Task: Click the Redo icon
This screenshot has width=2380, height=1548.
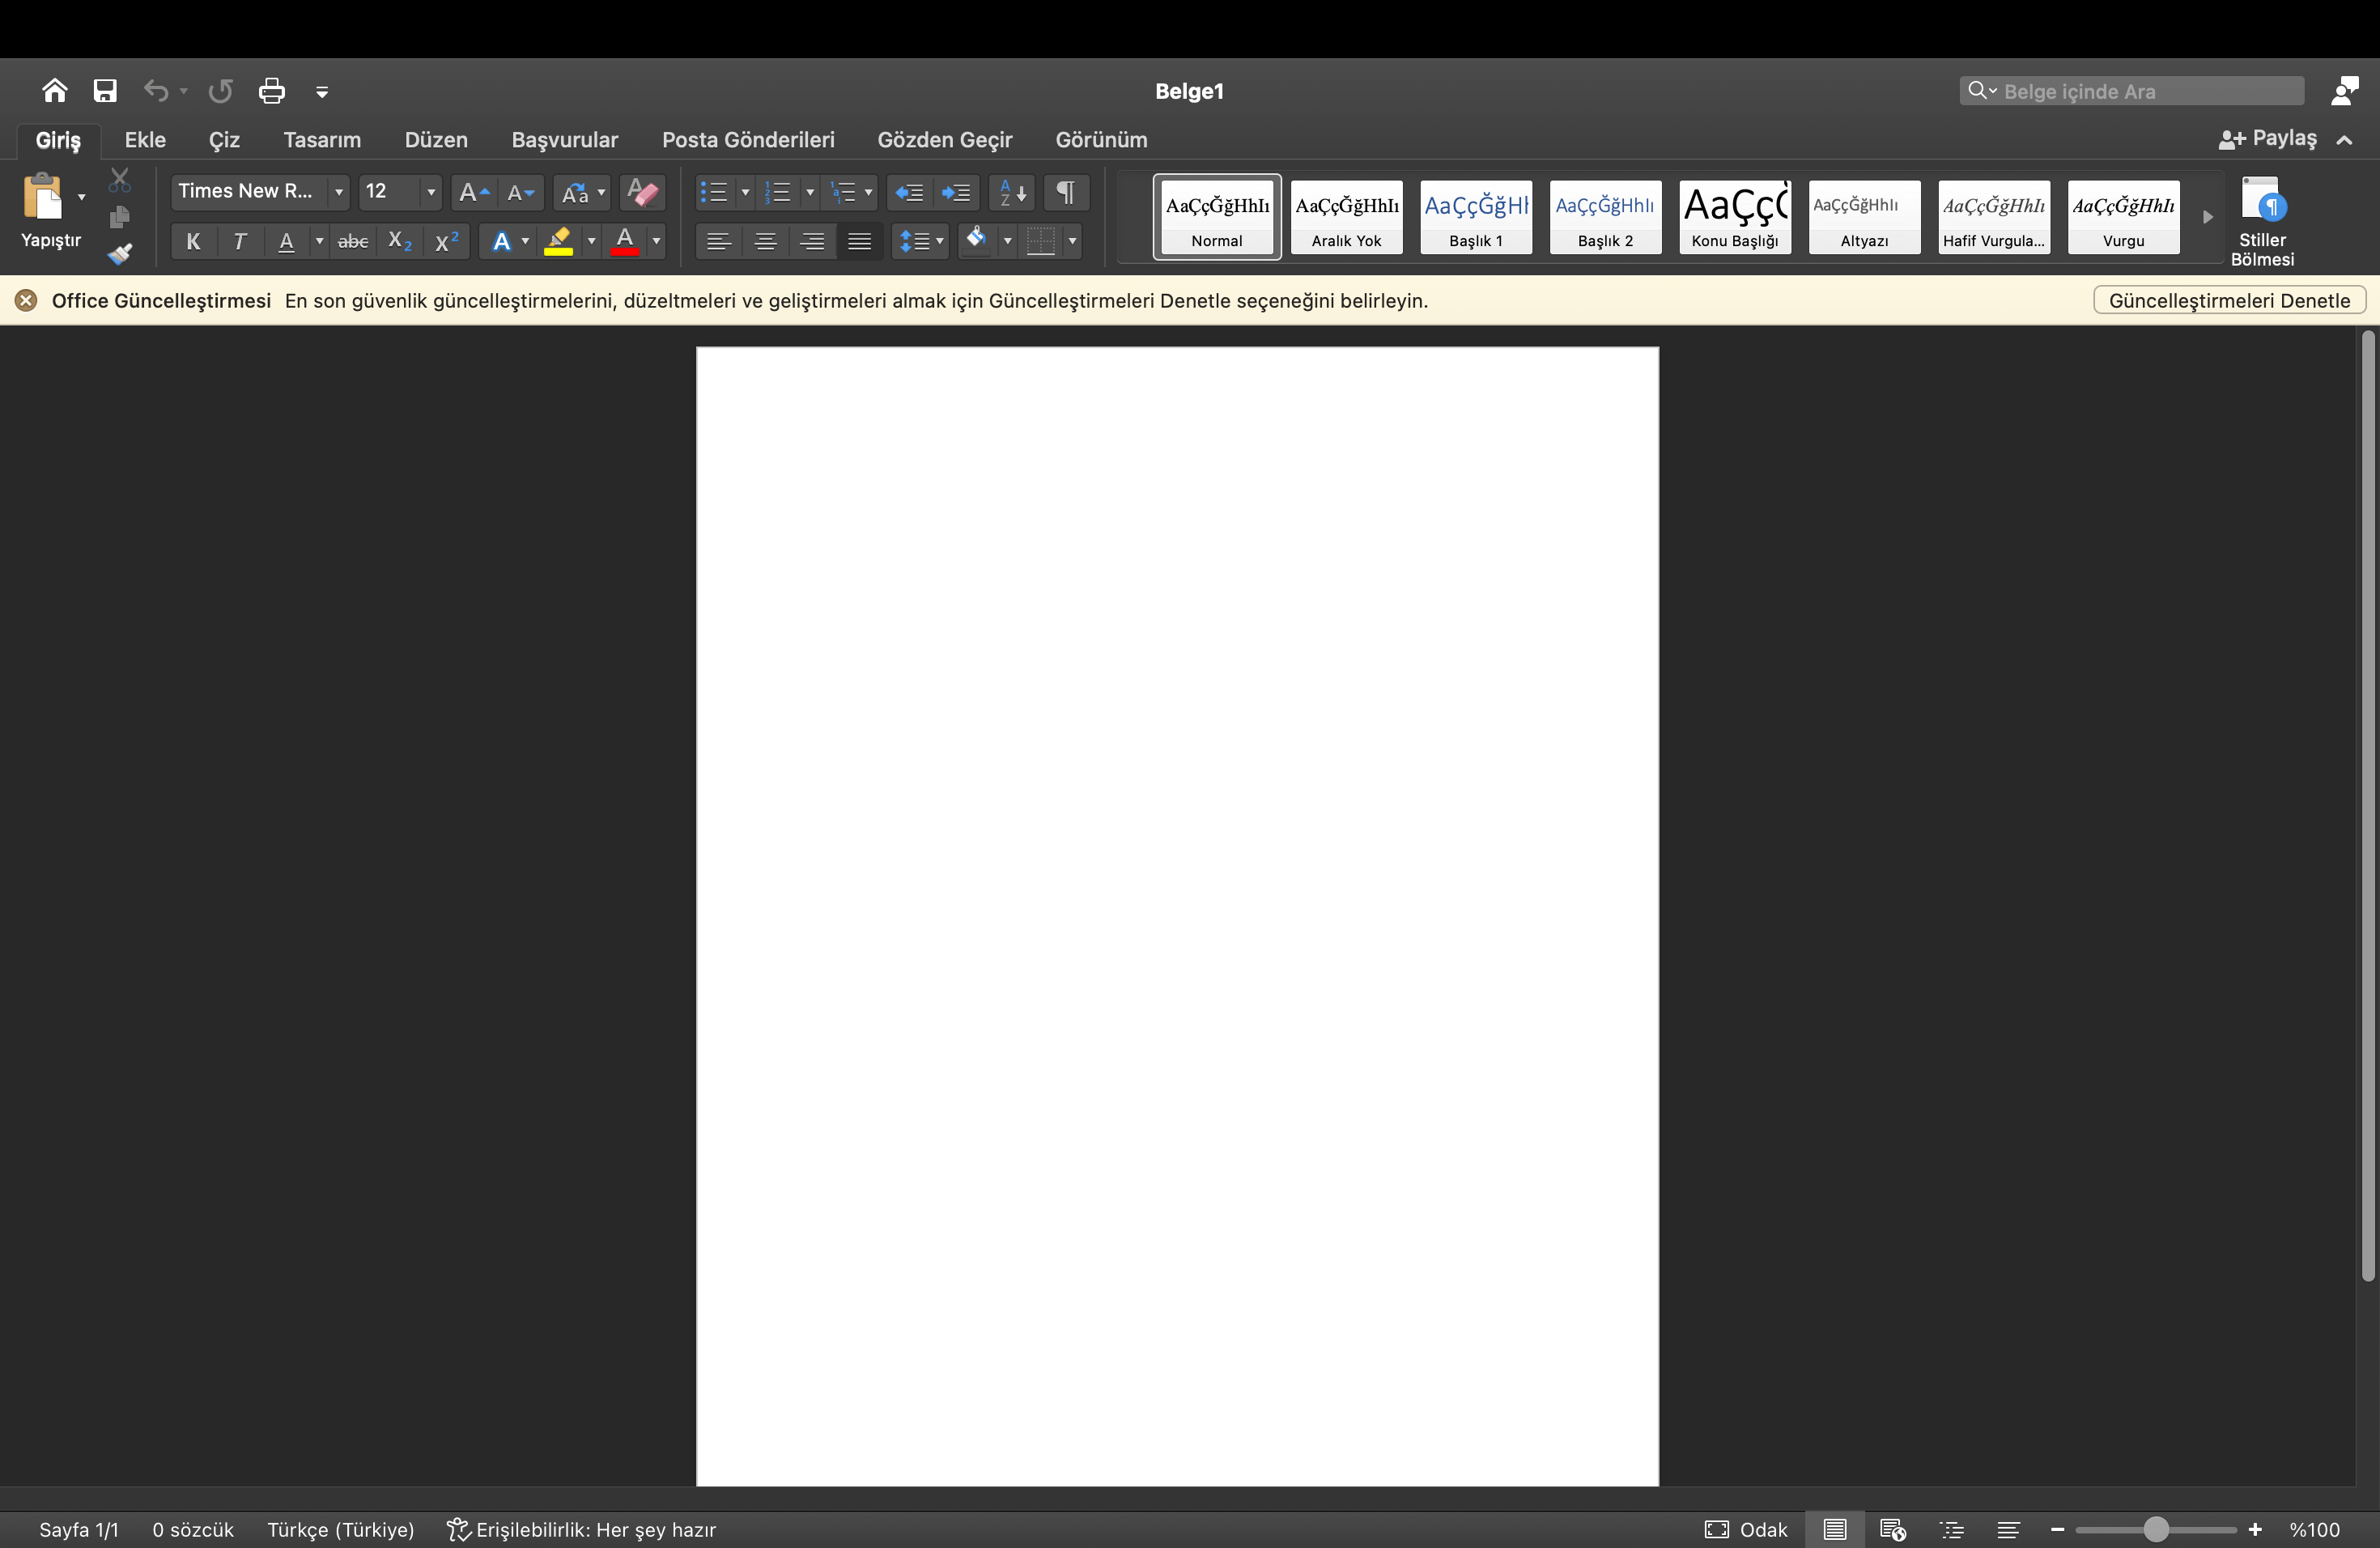Action: (220, 91)
